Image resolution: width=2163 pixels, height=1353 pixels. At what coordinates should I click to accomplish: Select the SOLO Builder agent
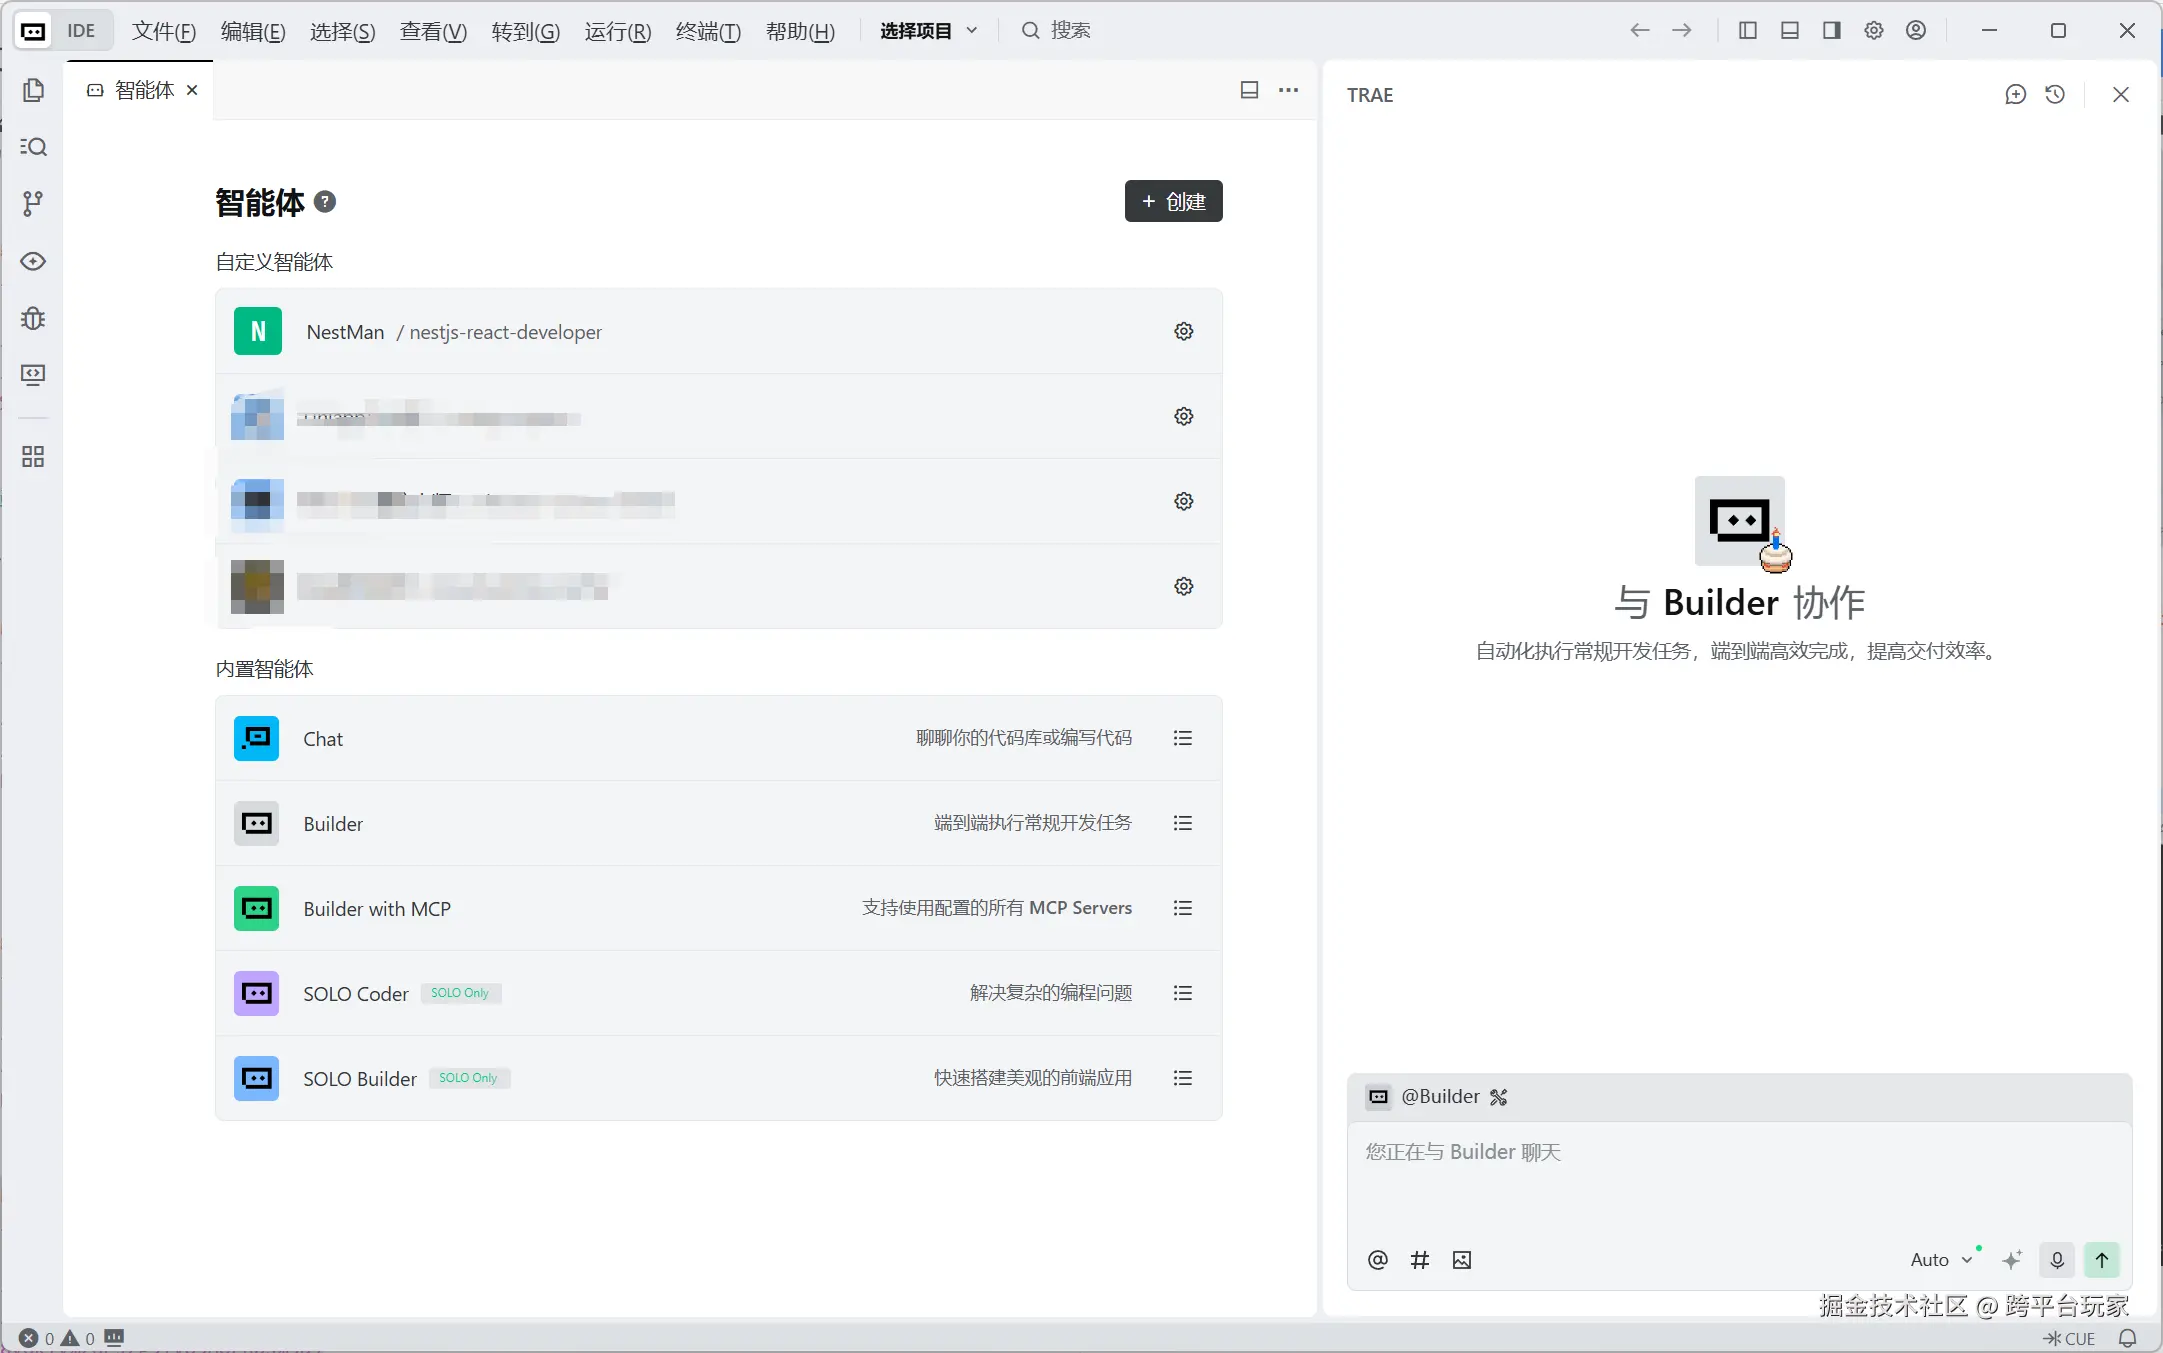[x=719, y=1078]
